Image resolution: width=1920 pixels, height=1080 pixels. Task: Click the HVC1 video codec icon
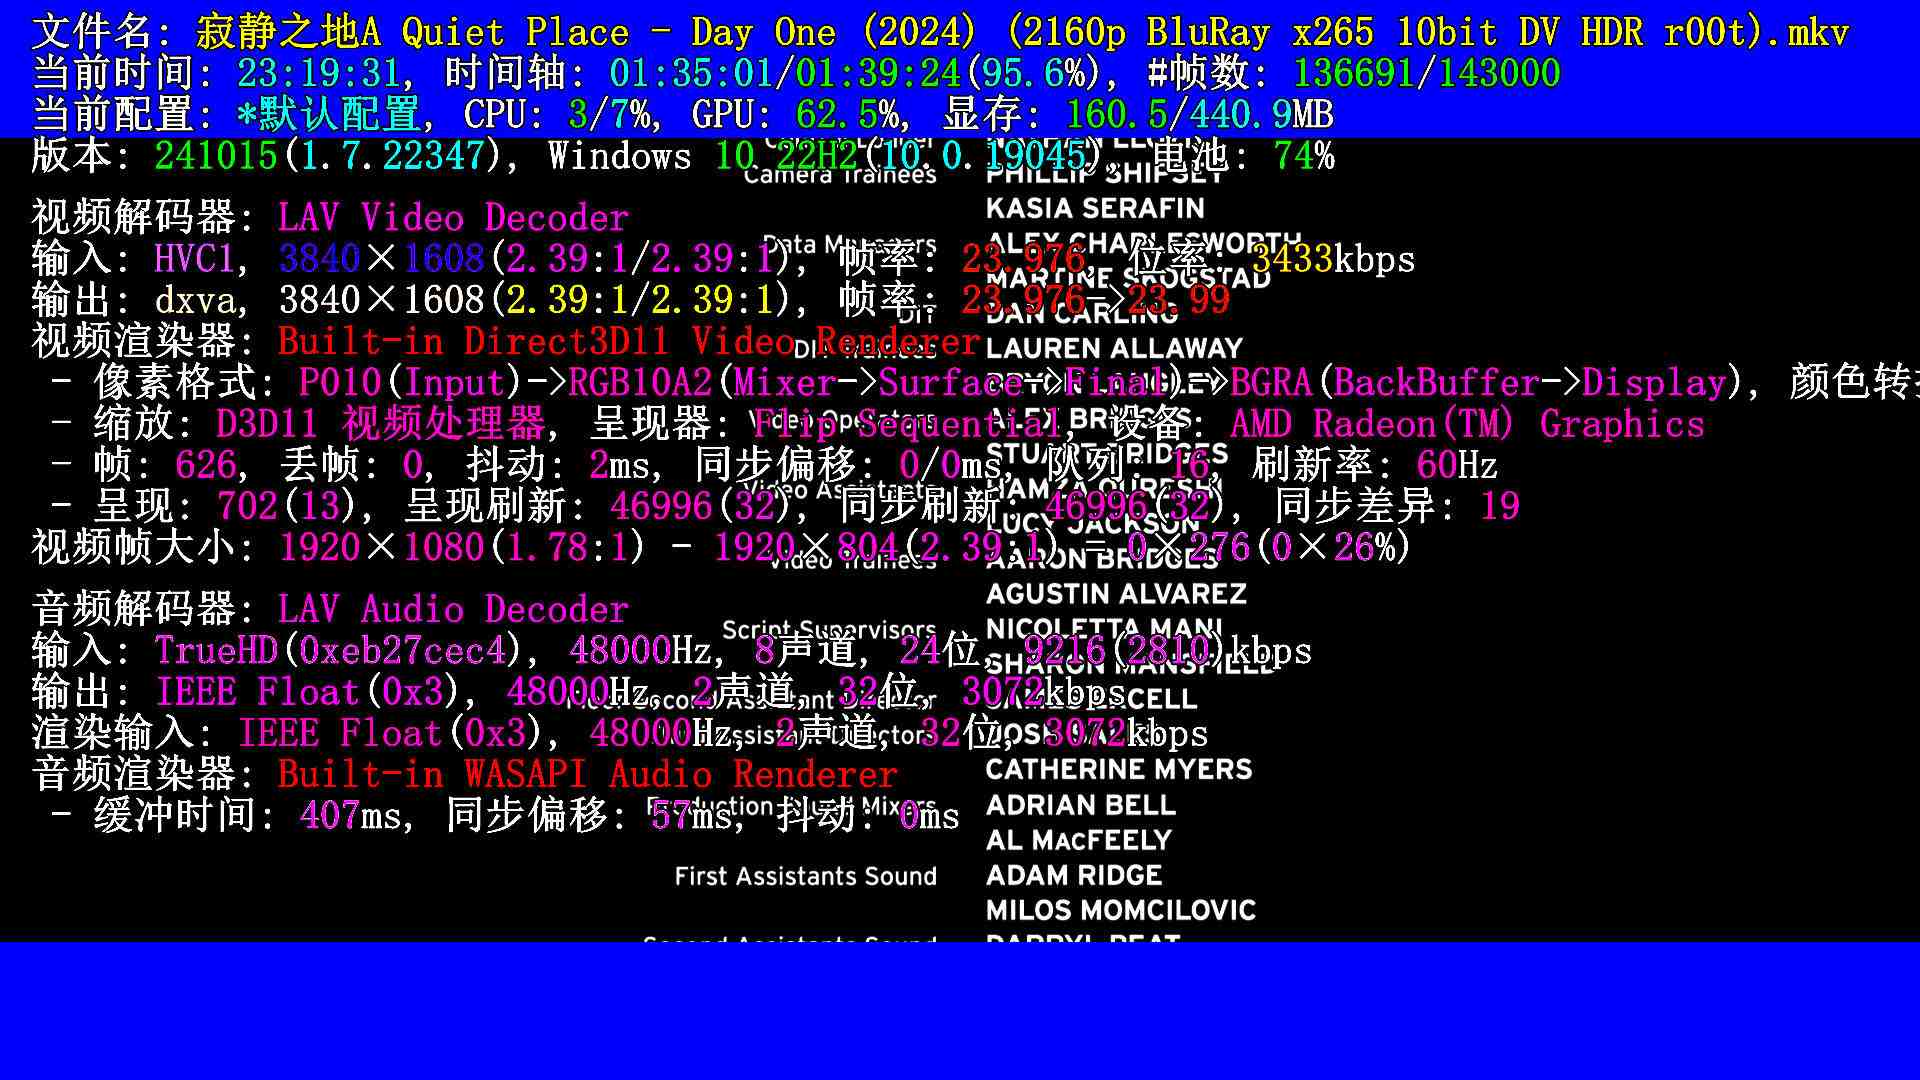pos(194,260)
